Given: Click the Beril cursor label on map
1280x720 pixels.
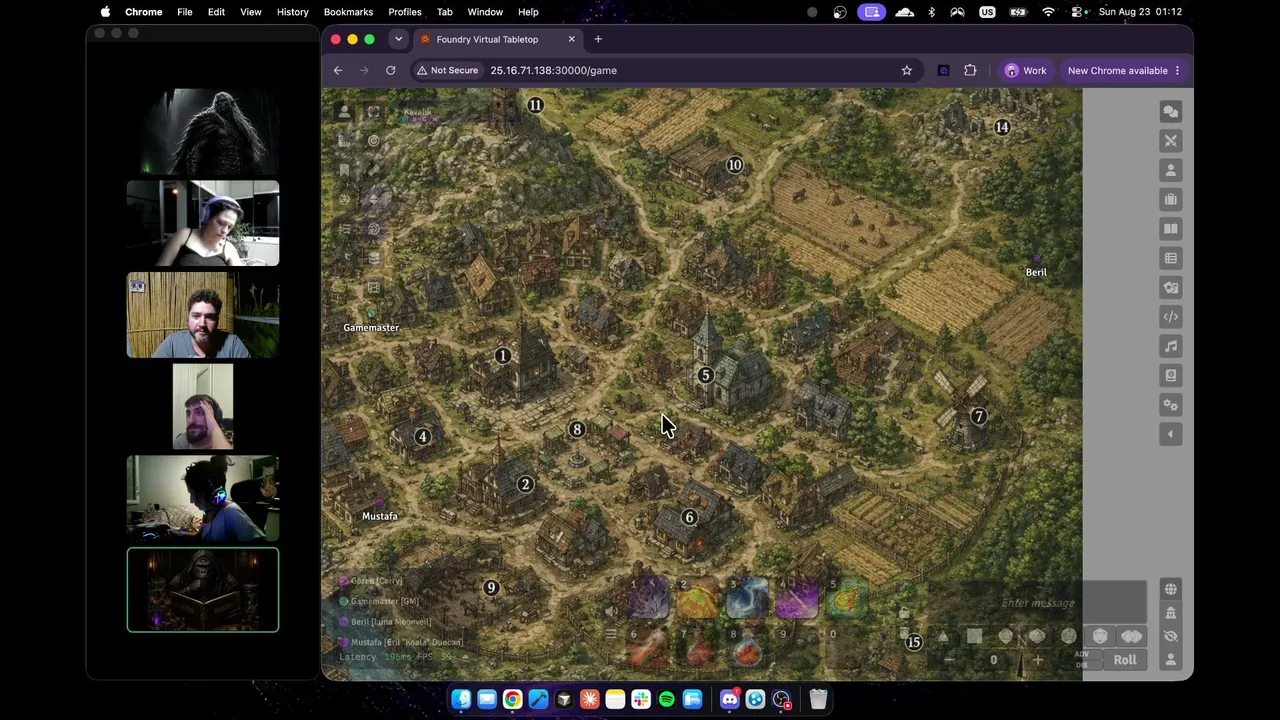Looking at the screenshot, I should tap(1036, 272).
